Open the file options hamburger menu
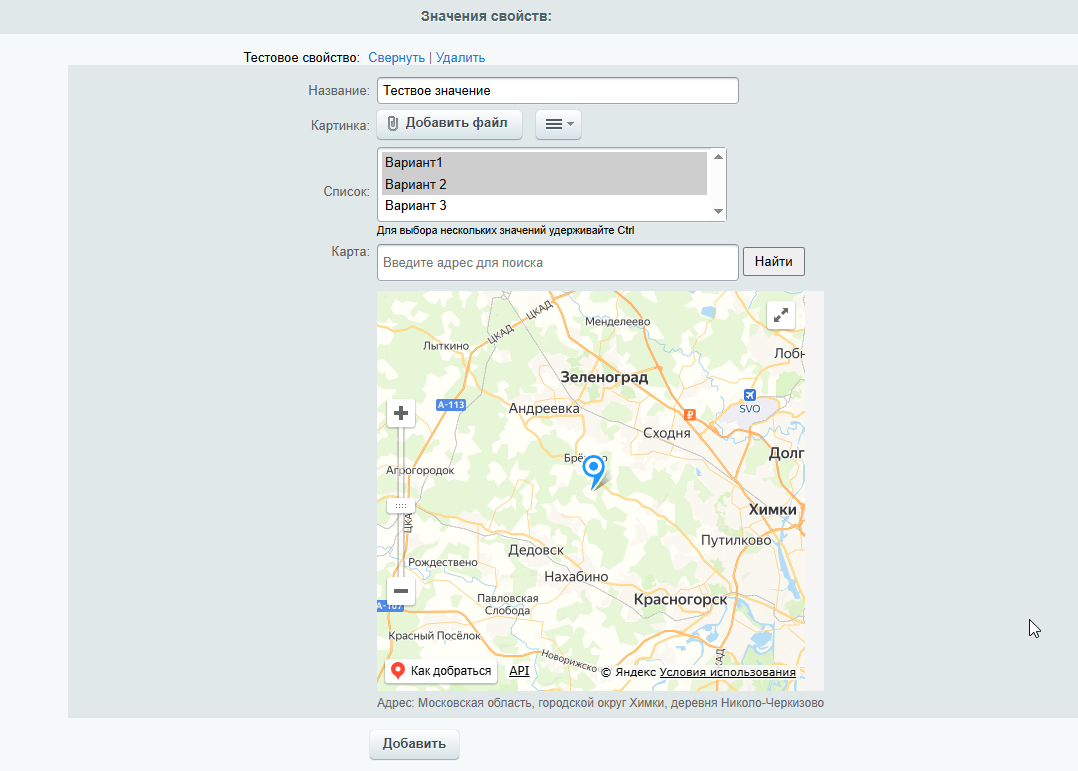This screenshot has height=771, width=1078. coord(558,124)
